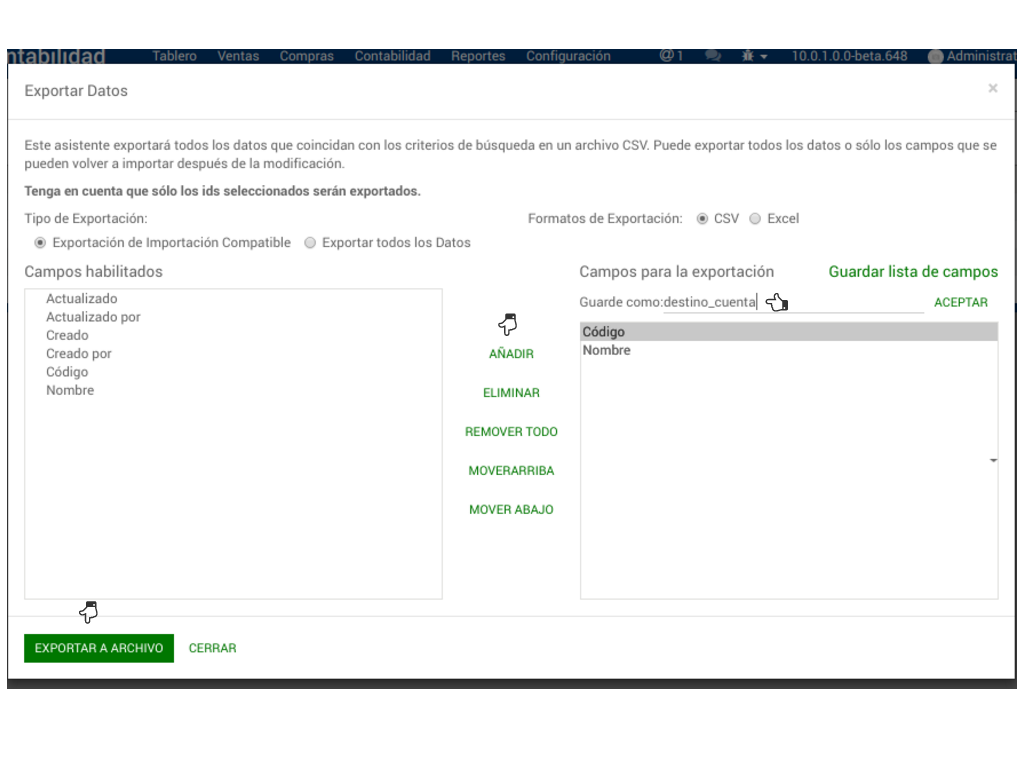Open the Reportes menu
This screenshot has width=1023, height=767.
pyautogui.click(x=478, y=56)
